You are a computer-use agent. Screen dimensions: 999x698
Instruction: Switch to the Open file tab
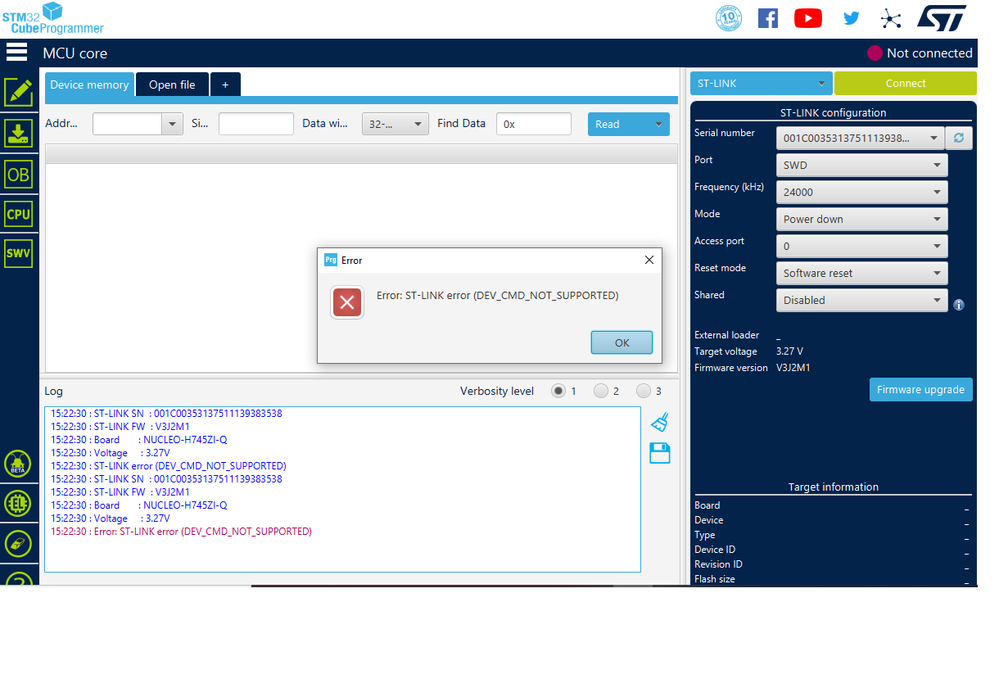click(172, 85)
